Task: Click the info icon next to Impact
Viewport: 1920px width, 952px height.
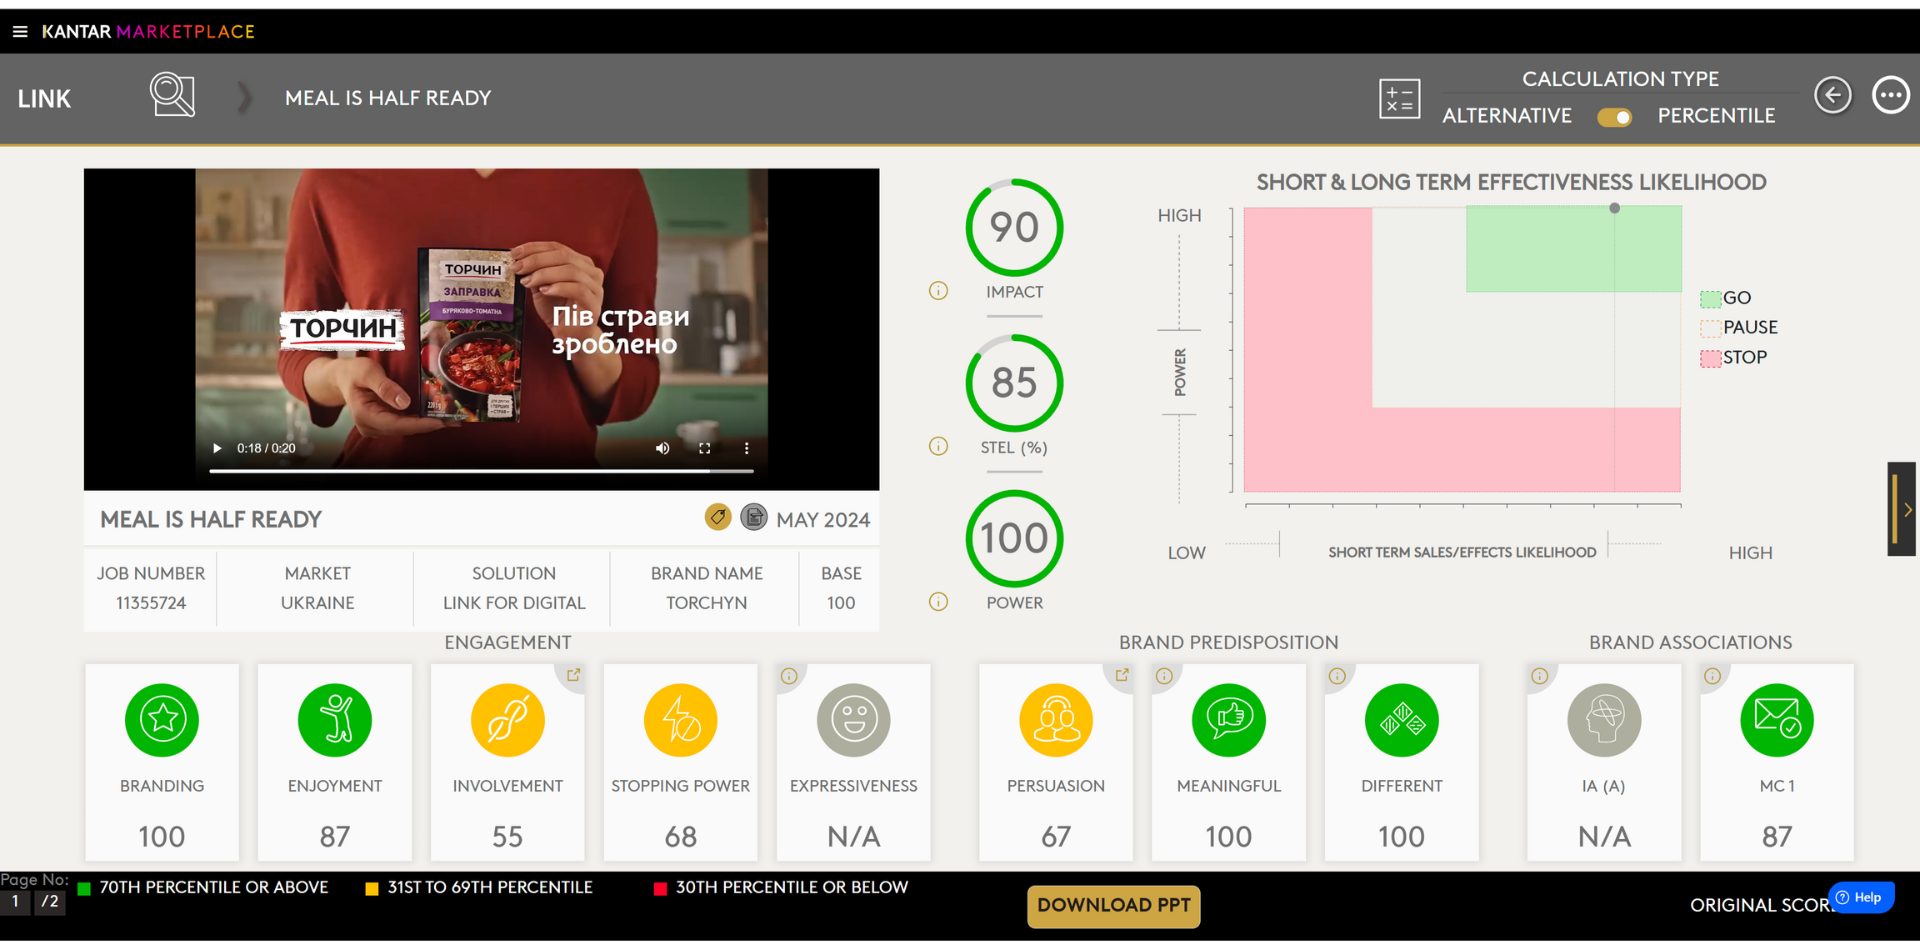Action: (x=938, y=291)
